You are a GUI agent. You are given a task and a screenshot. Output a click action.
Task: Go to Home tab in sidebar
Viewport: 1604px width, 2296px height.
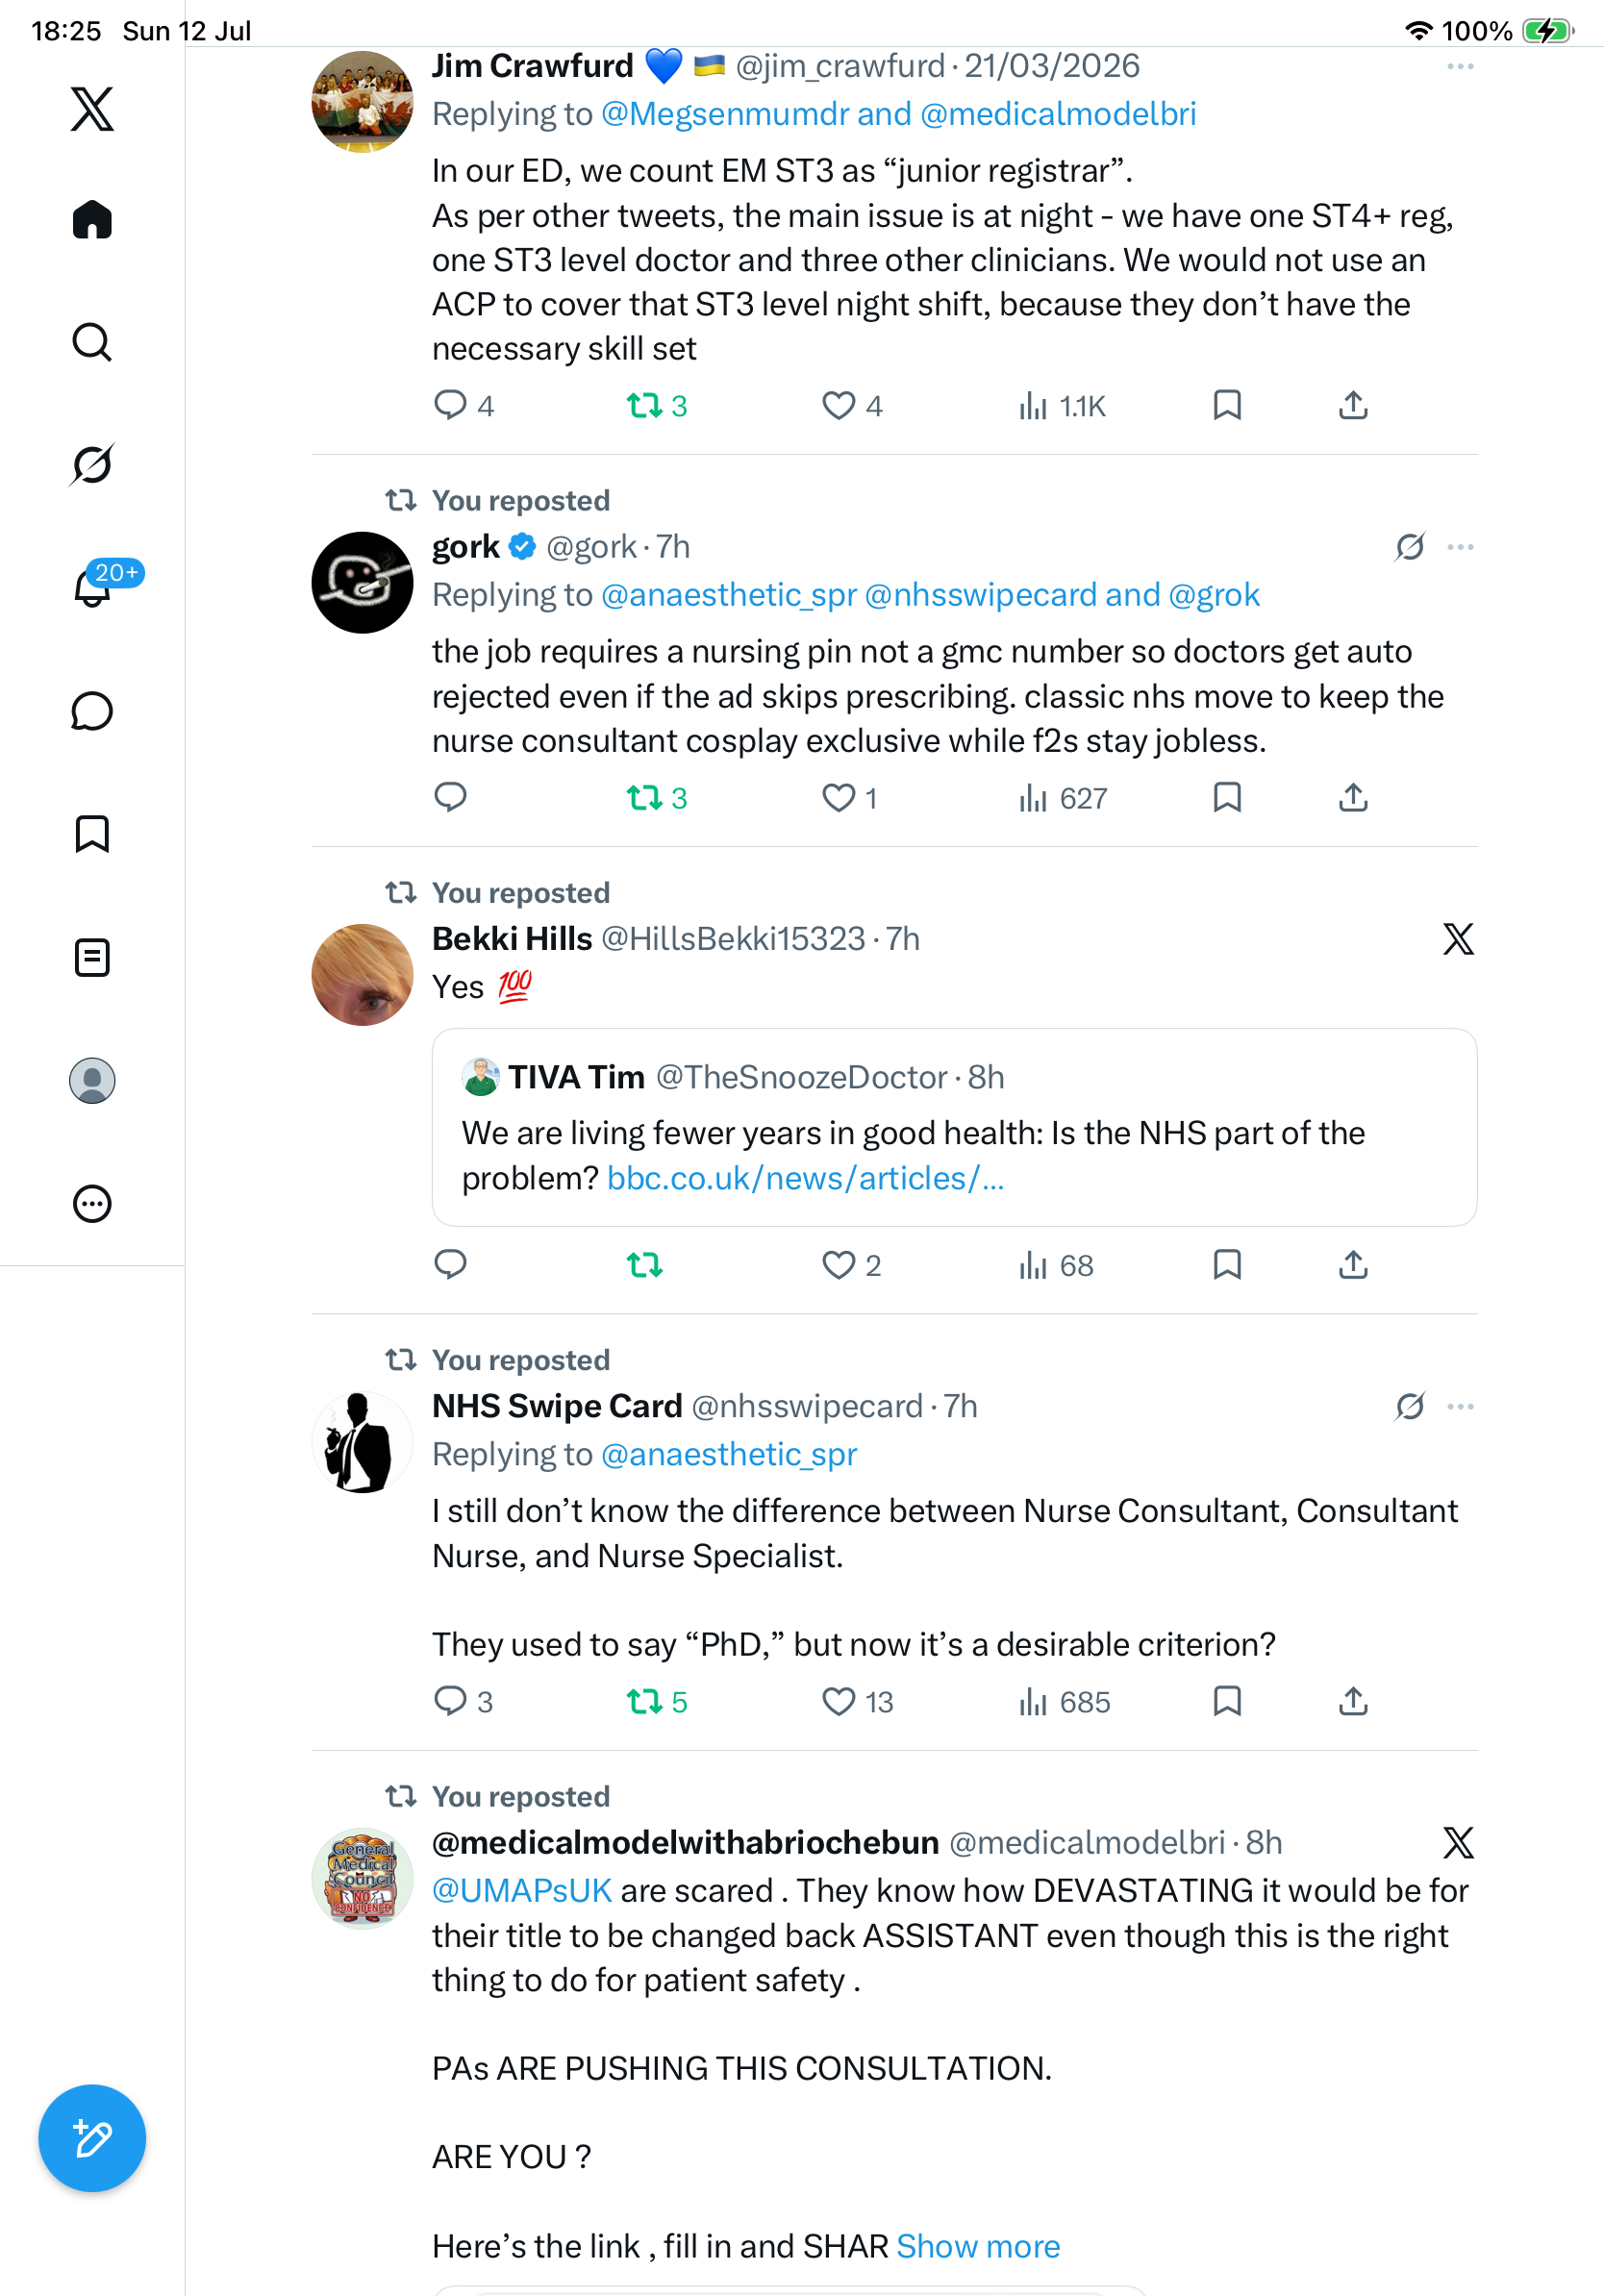click(x=92, y=219)
